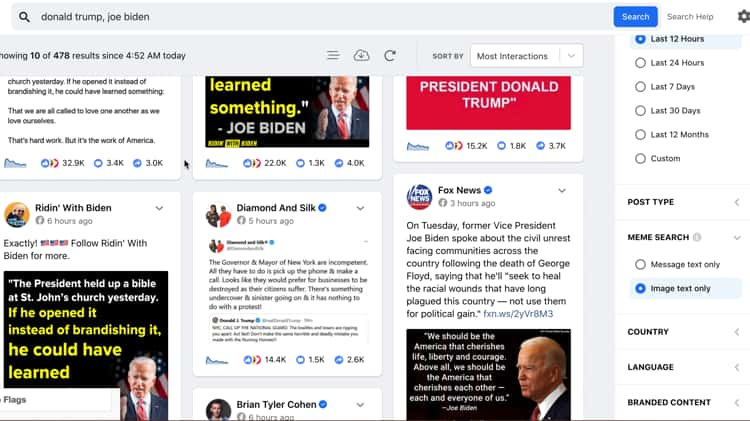View trend chart of 22.0K post
Viewport: 750px width, 421px height.
coord(217,164)
